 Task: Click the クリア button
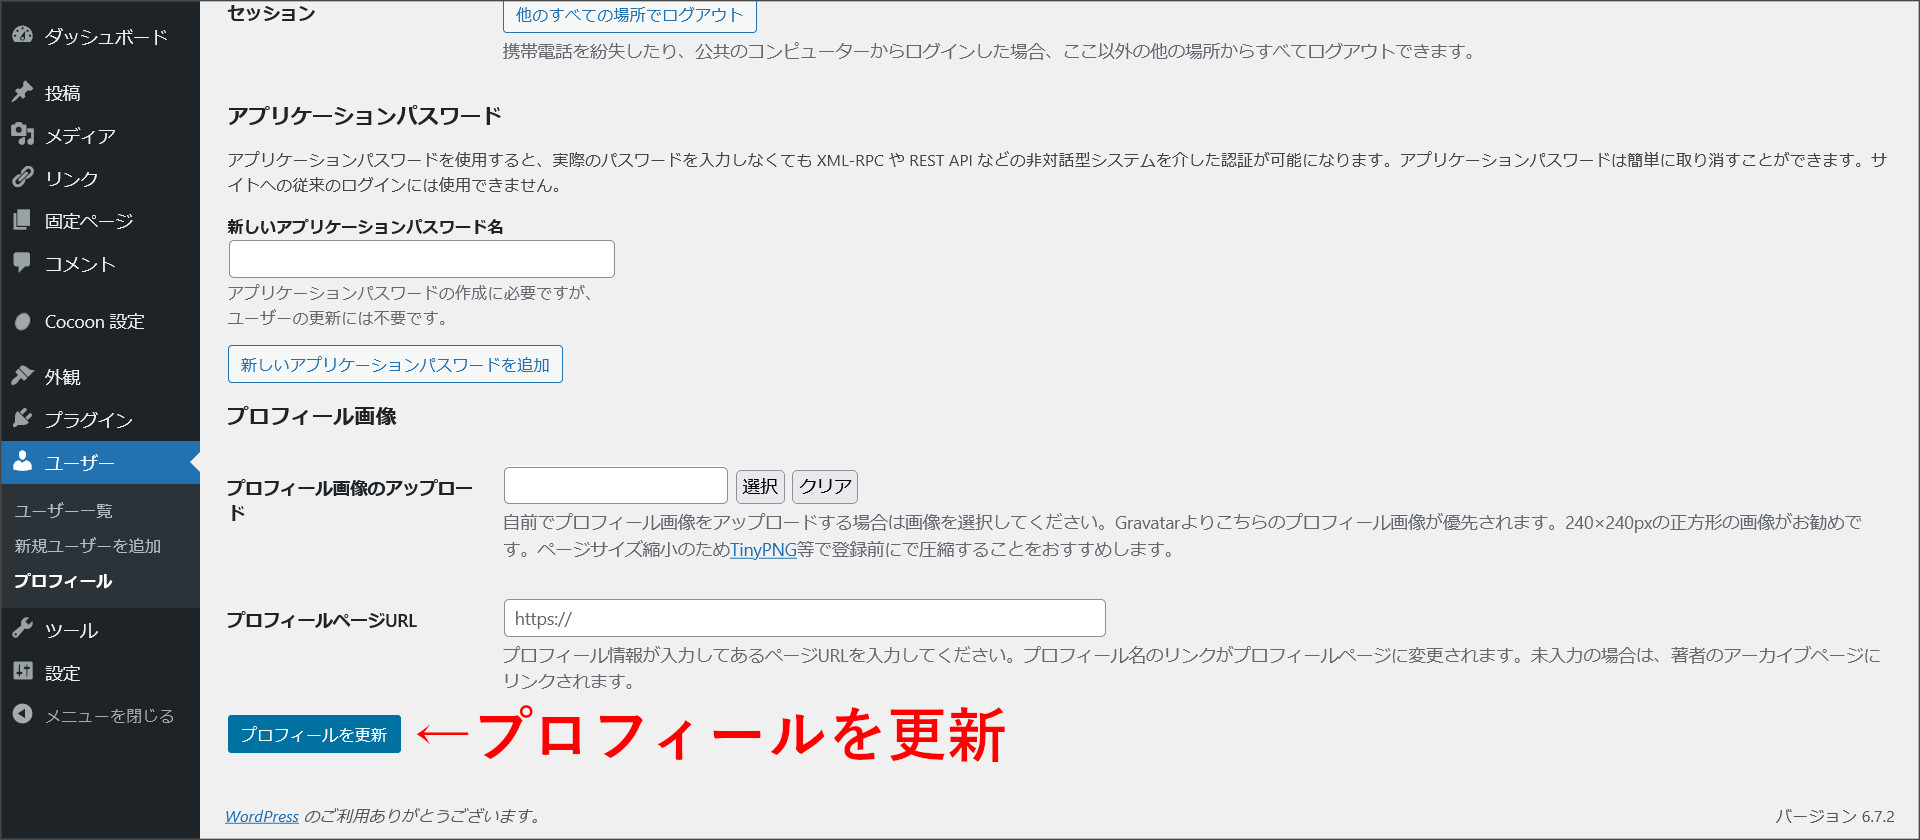tap(825, 486)
